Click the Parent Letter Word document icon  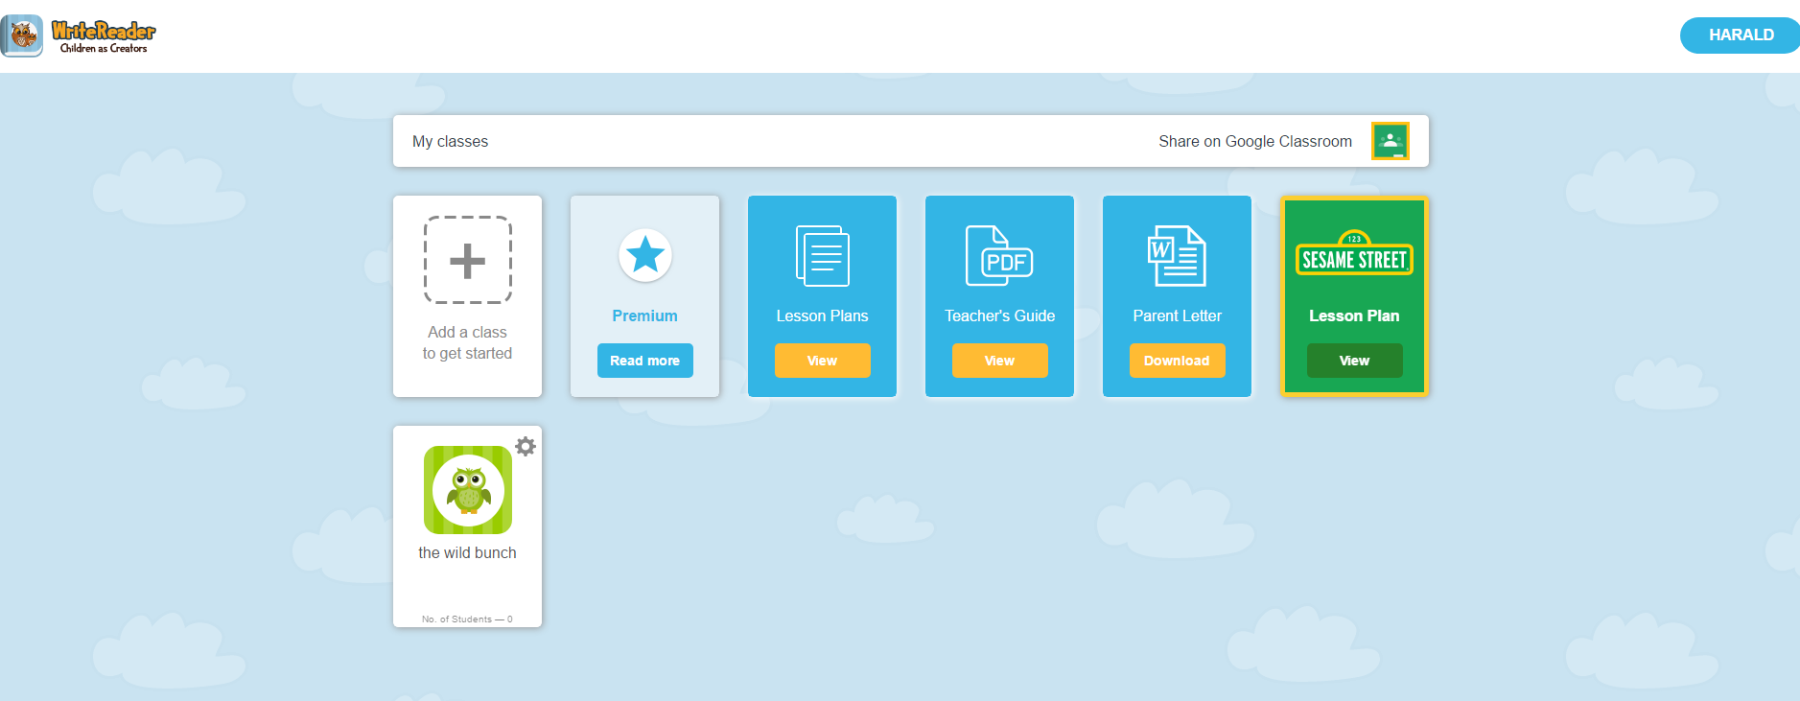[x=1177, y=256]
